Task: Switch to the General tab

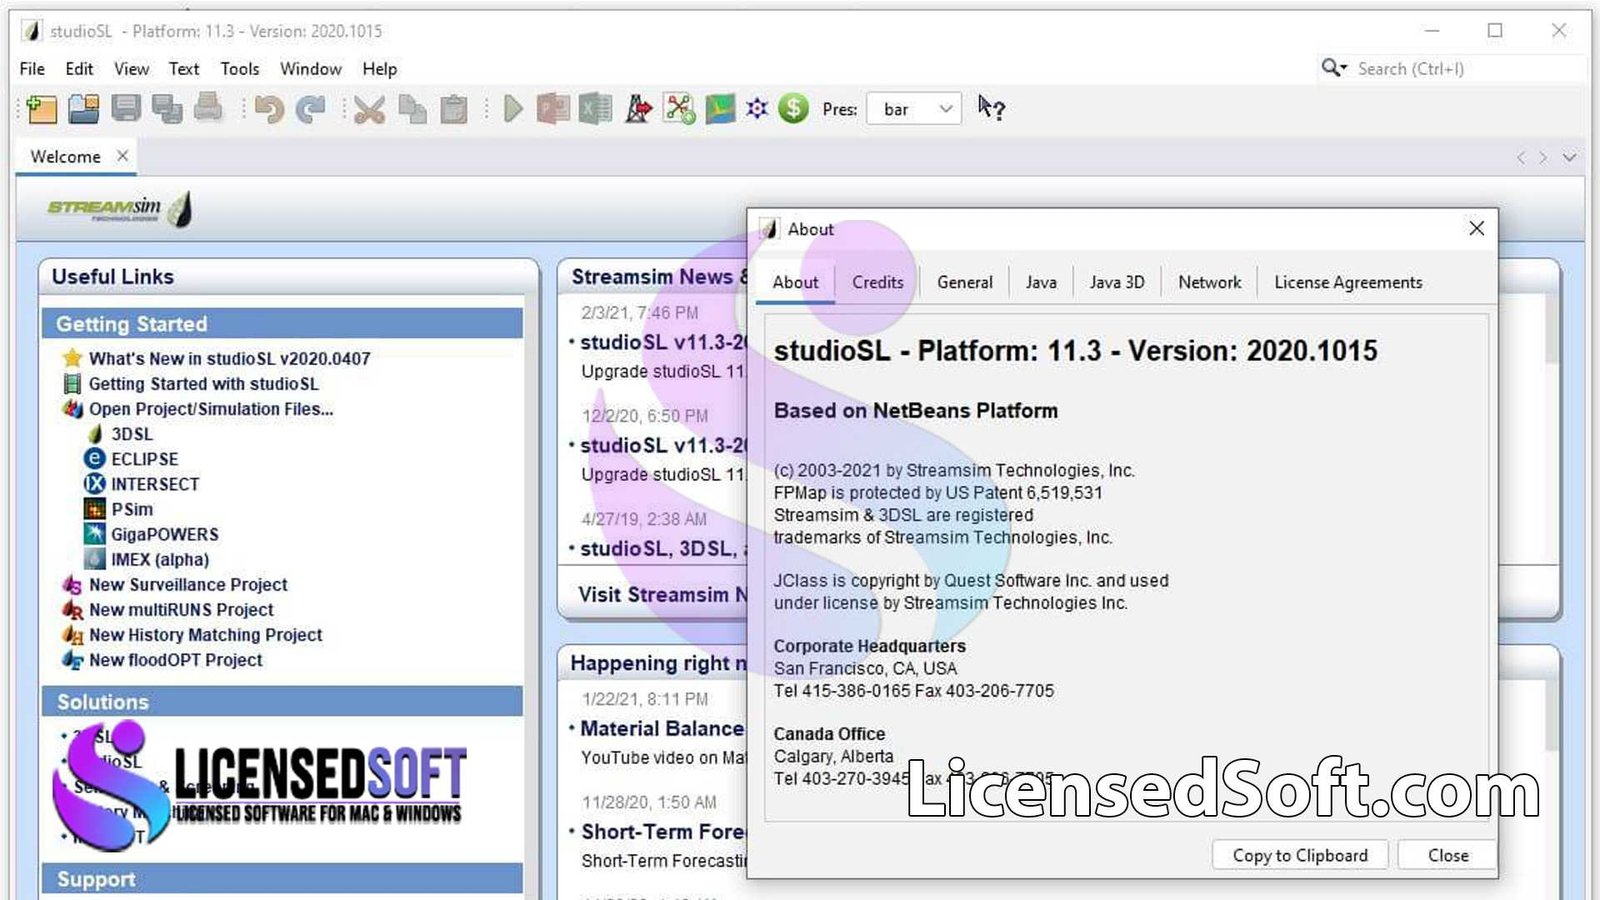Action: 965,282
